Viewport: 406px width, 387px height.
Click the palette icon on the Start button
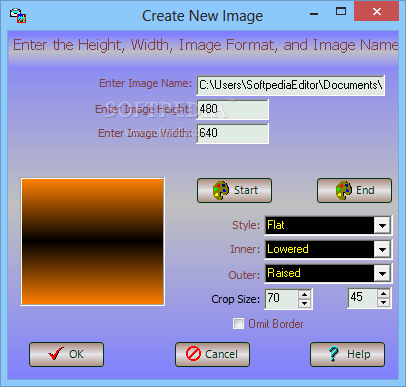[221, 190]
